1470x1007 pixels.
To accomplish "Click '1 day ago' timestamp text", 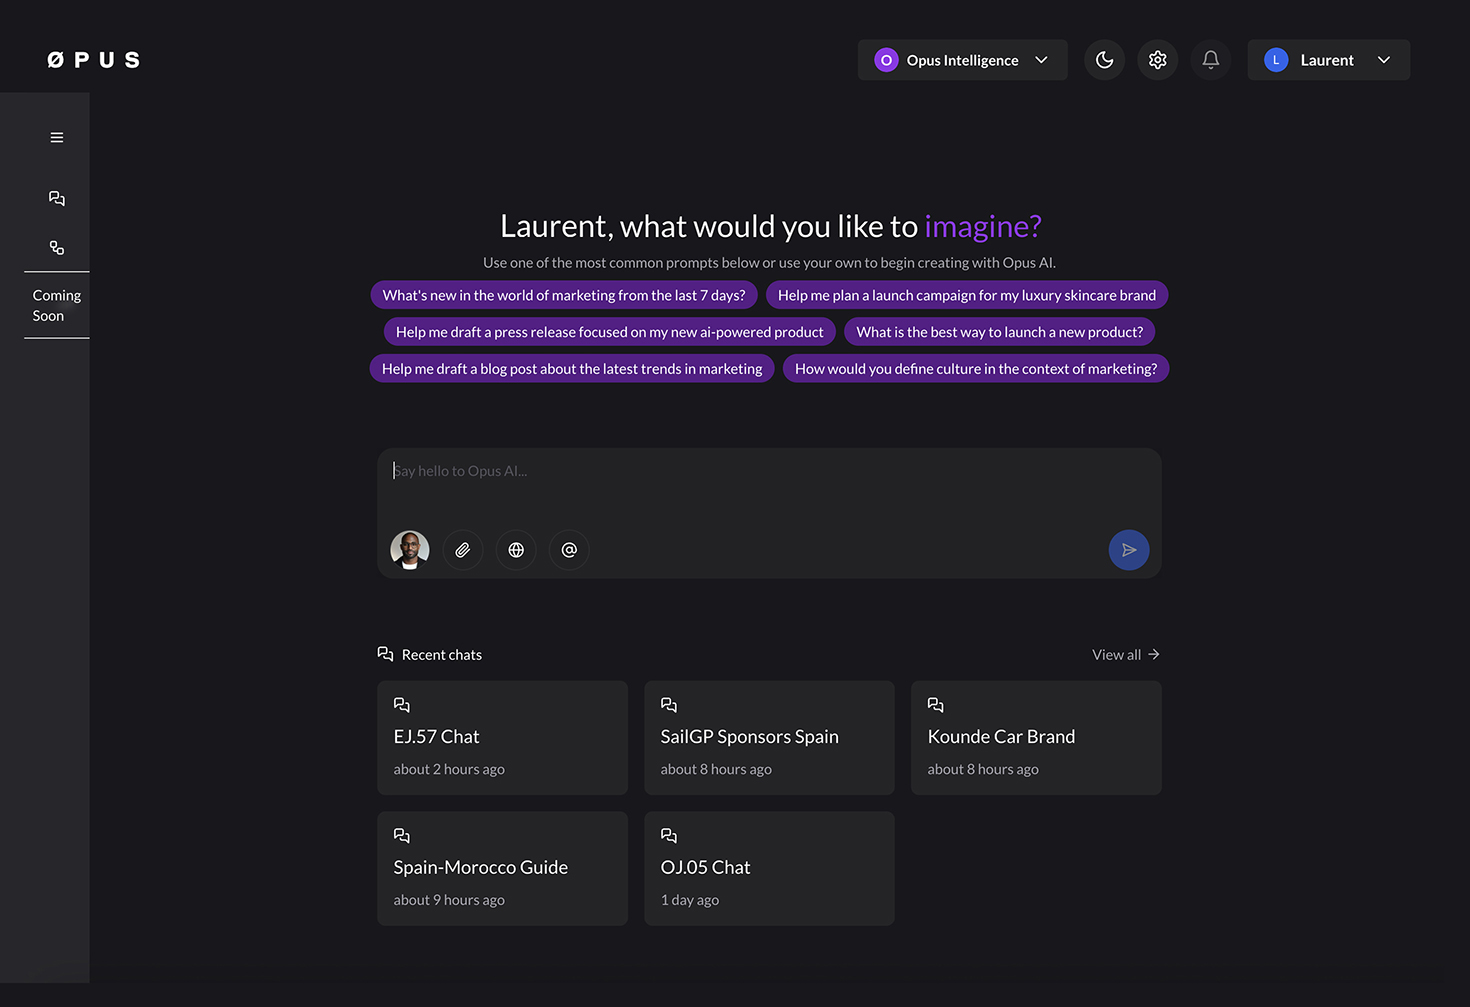I will click(690, 900).
